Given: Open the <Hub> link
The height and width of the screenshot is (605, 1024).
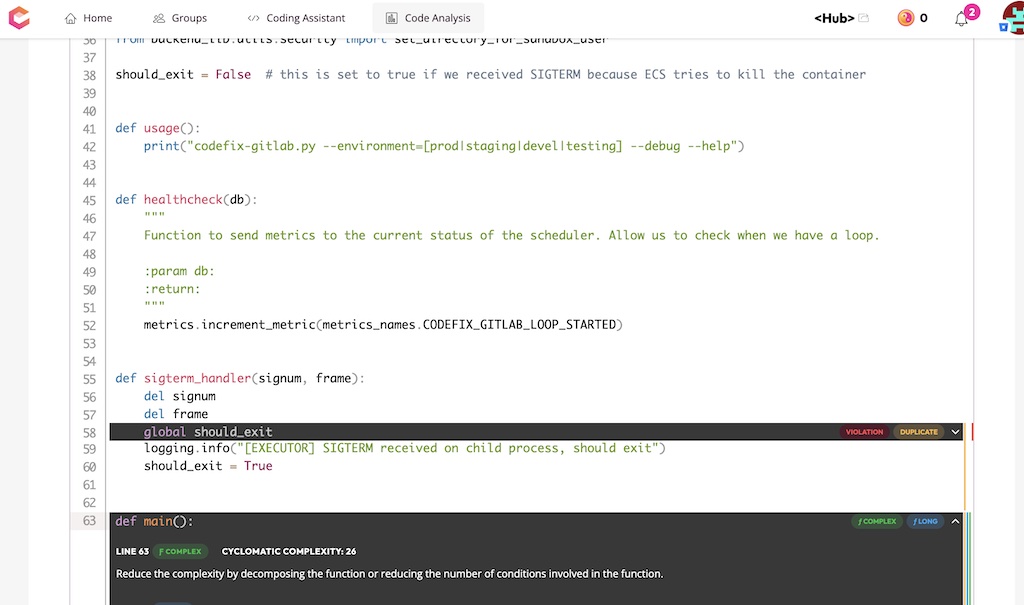Looking at the screenshot, I should point(834,18).
